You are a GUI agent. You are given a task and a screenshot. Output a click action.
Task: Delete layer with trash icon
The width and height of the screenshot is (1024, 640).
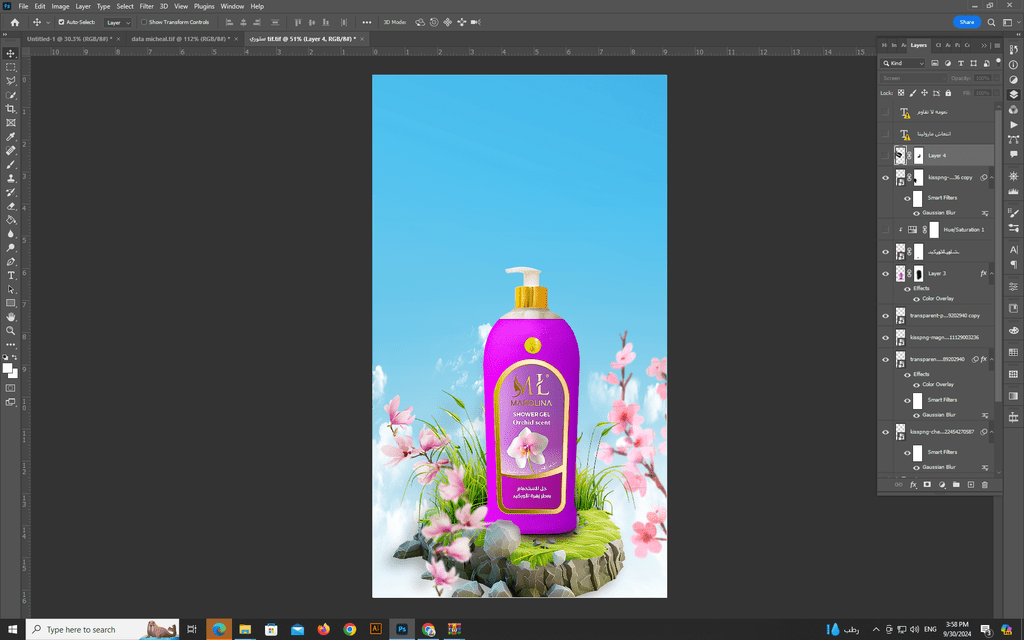[x=985, y=485]
